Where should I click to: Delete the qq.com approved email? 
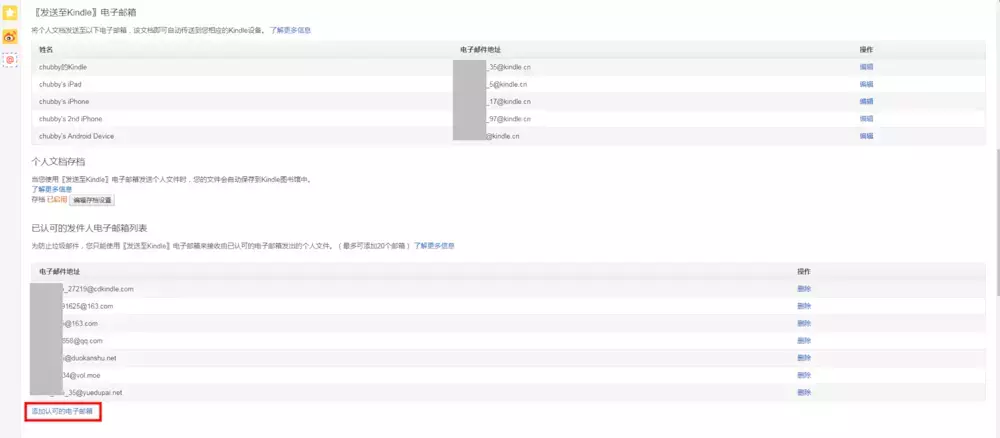click(x=804, y=340)
